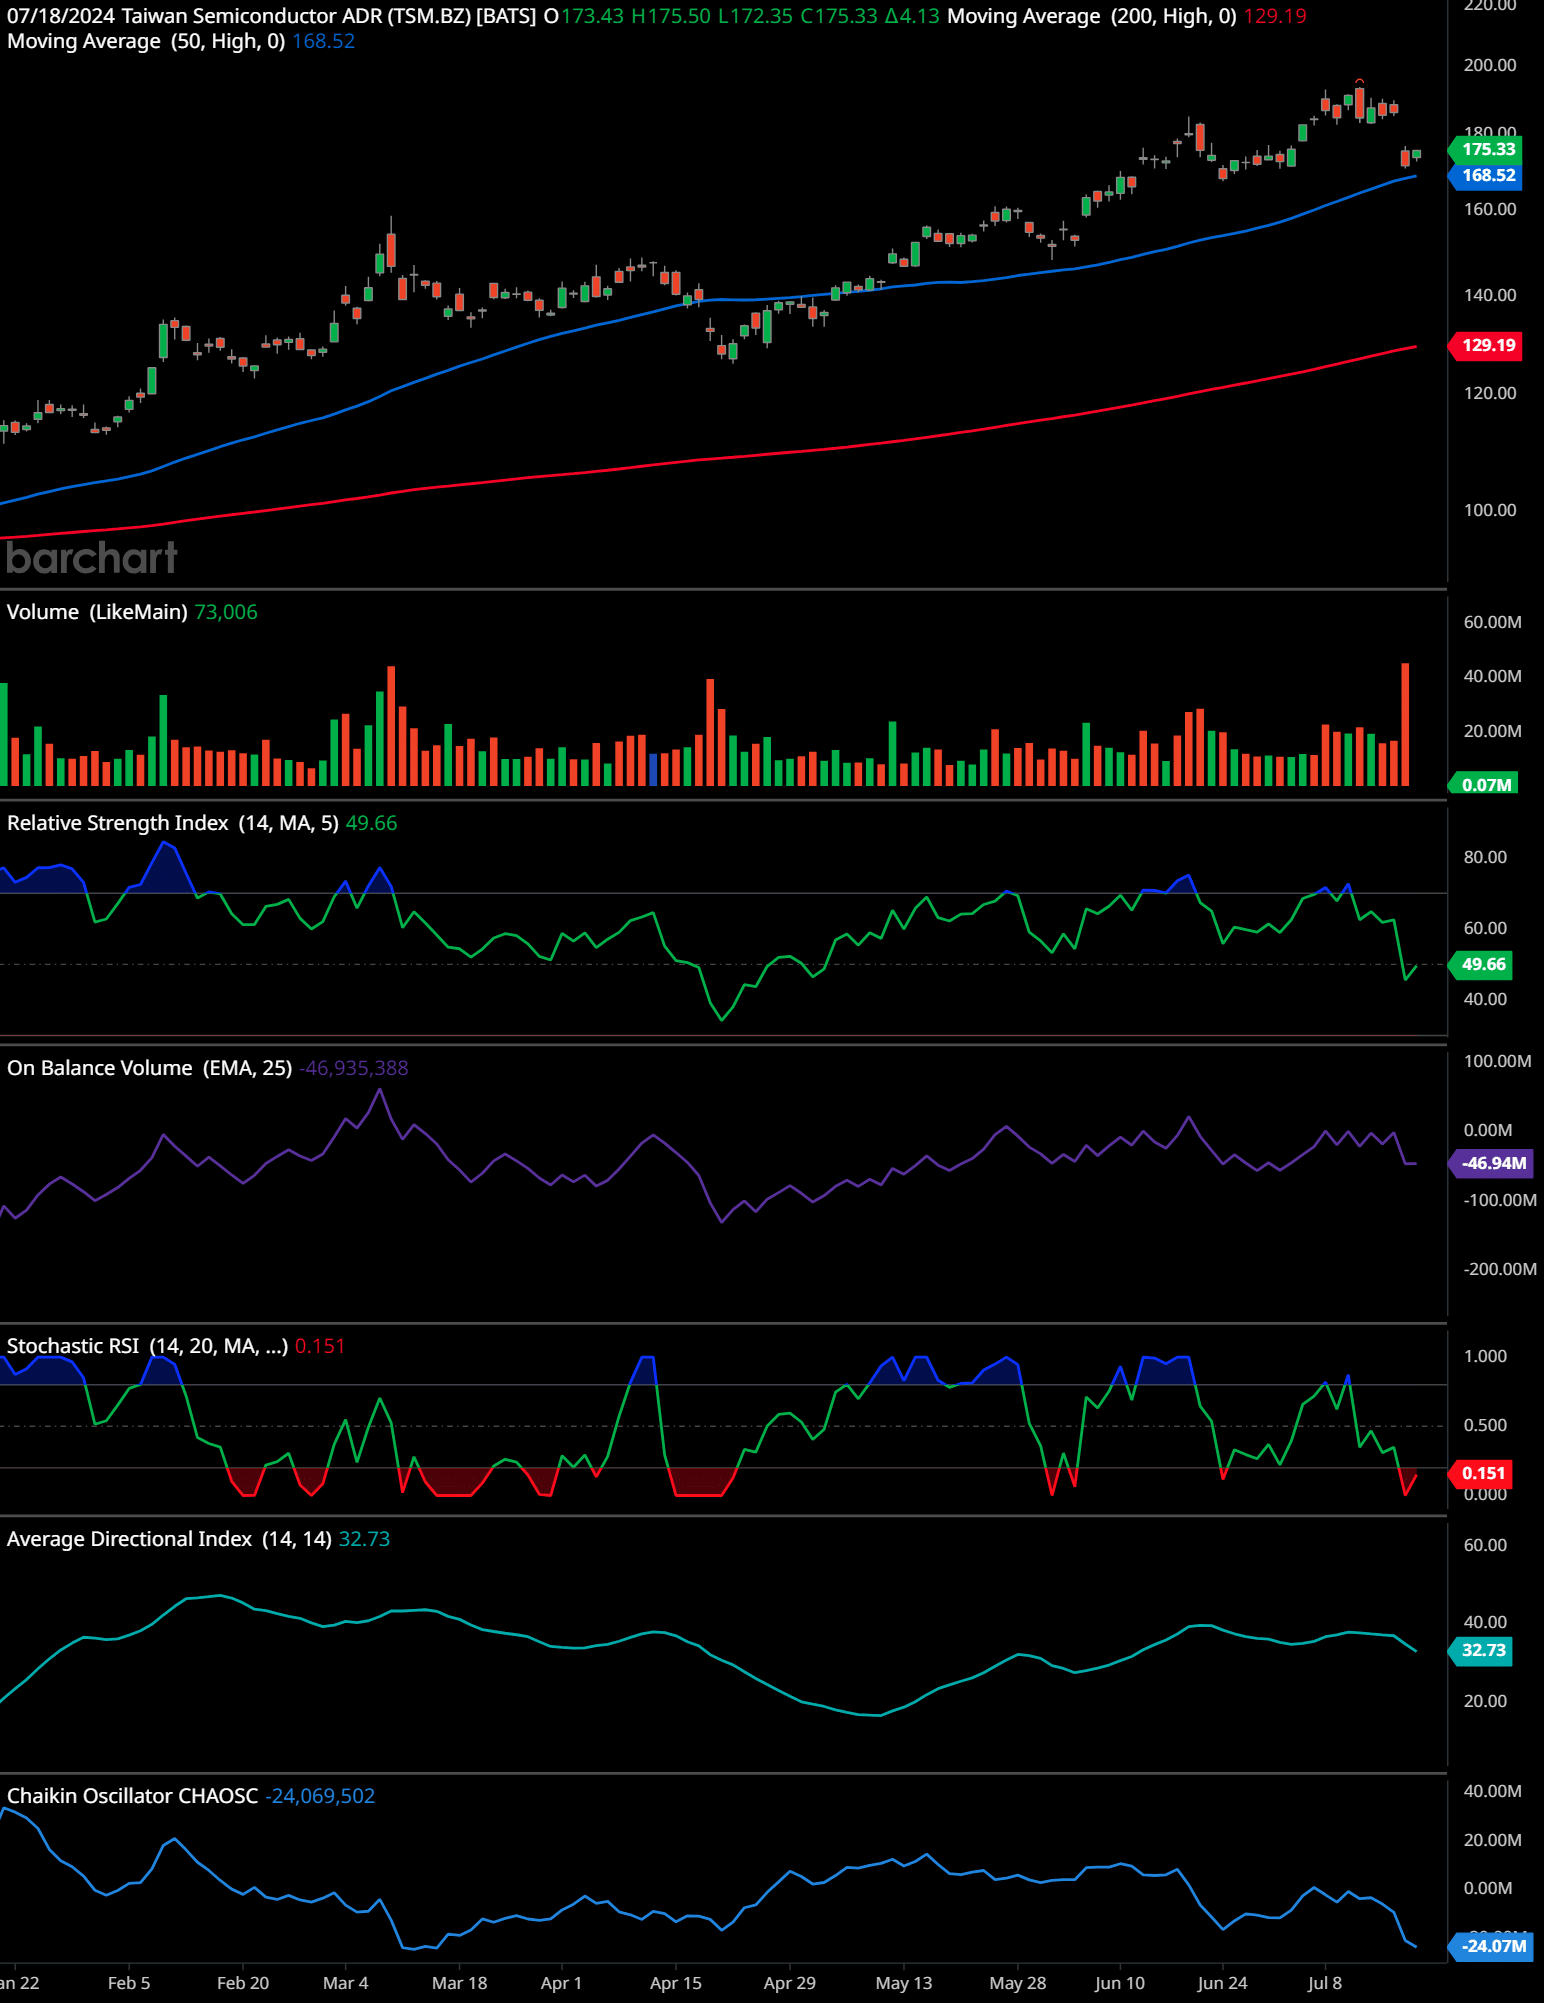This screenshot has width=1544, height=2003.
Task: Click the teal 32.73 axis tag
Action: pos(1482,1650)
